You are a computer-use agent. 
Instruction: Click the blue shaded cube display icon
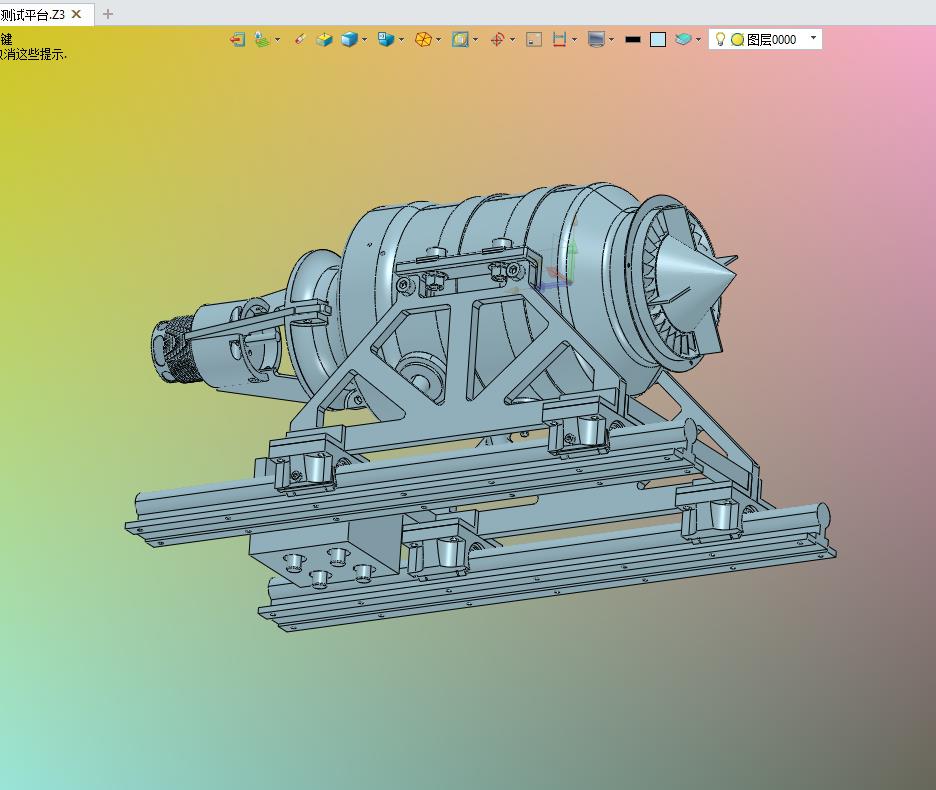click(x=349, y=40)
